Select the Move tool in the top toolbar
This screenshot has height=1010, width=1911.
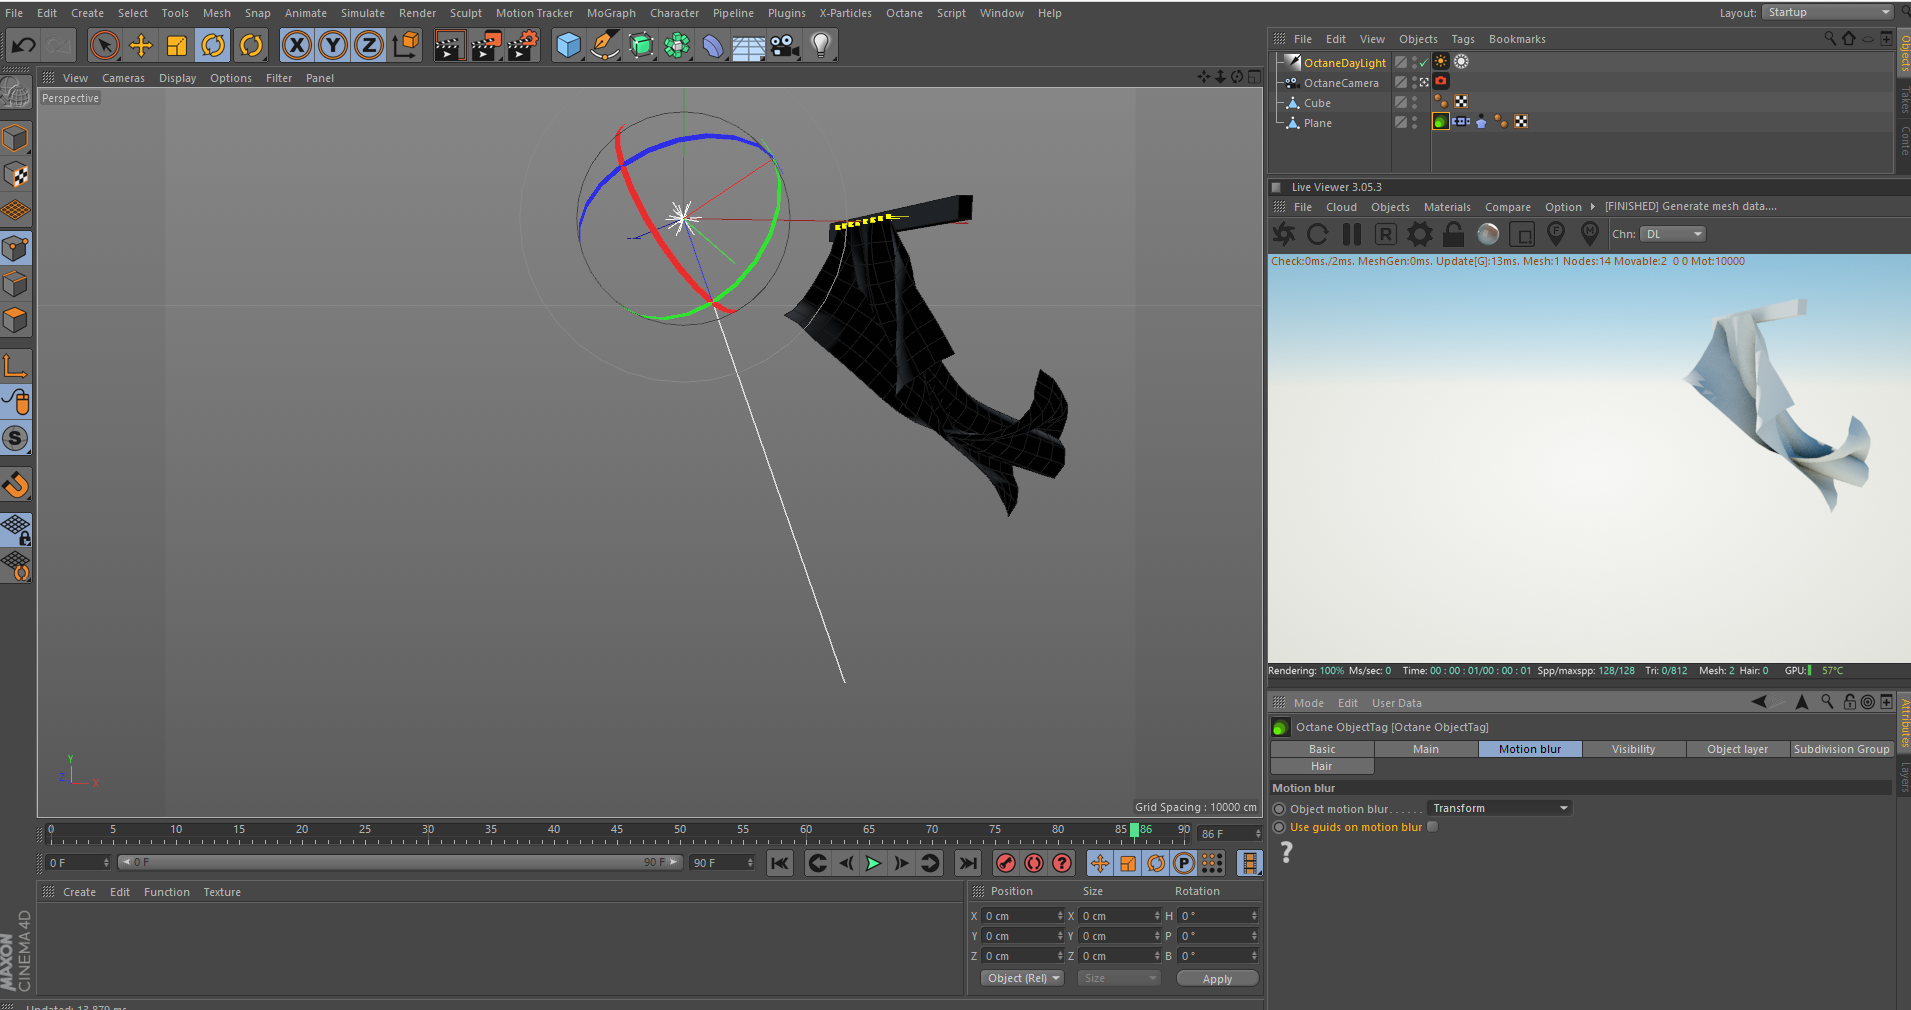141,45
